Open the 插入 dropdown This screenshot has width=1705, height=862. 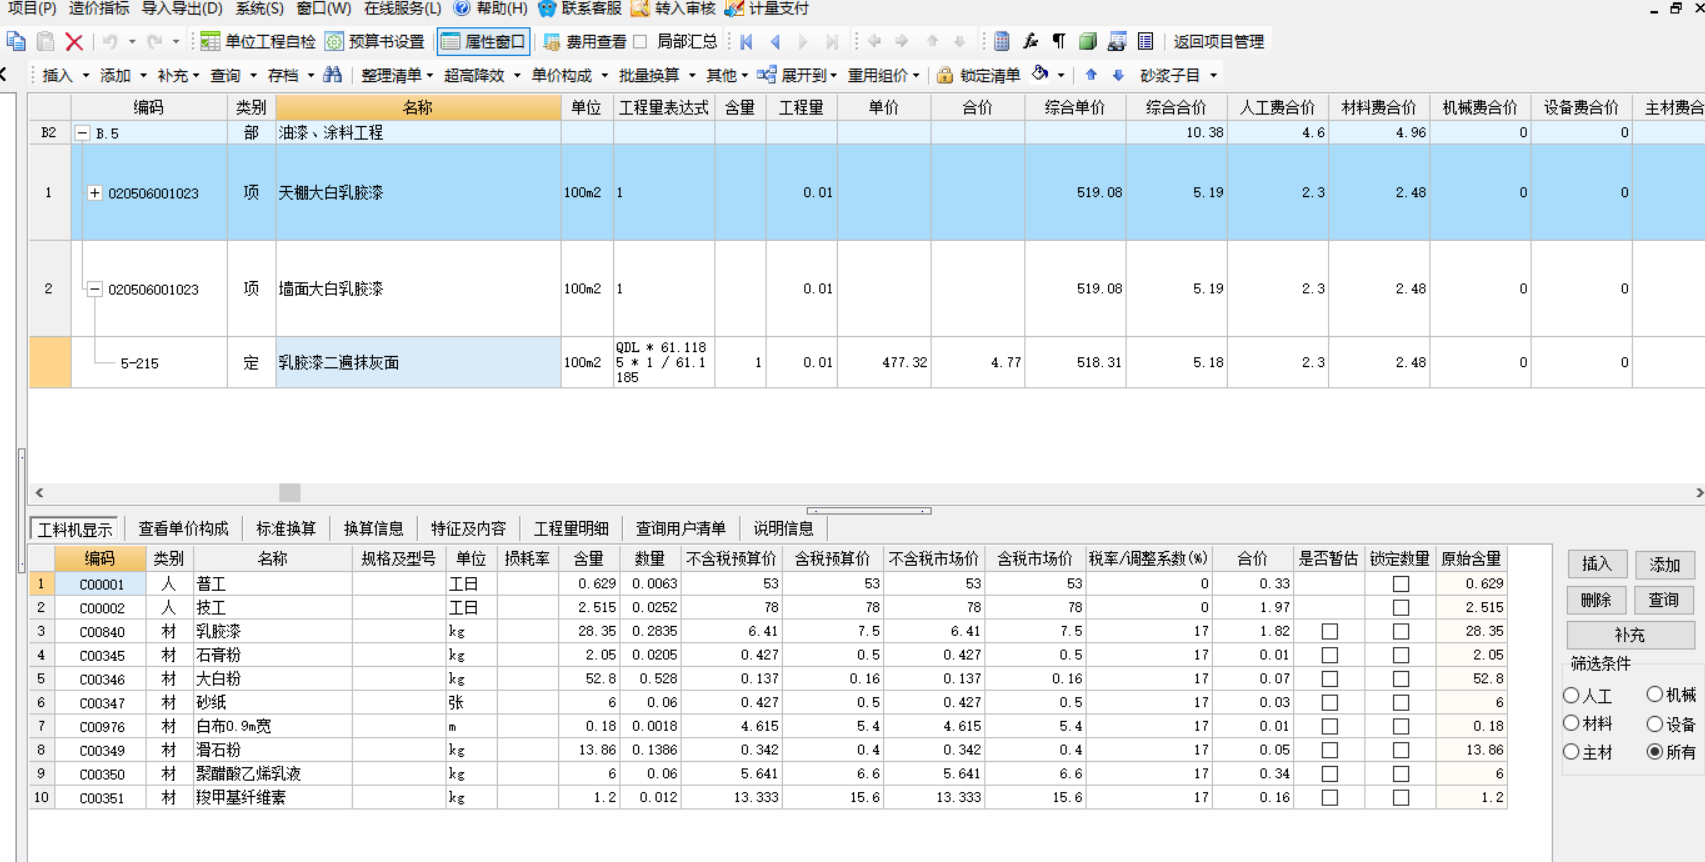pos(65,75)
